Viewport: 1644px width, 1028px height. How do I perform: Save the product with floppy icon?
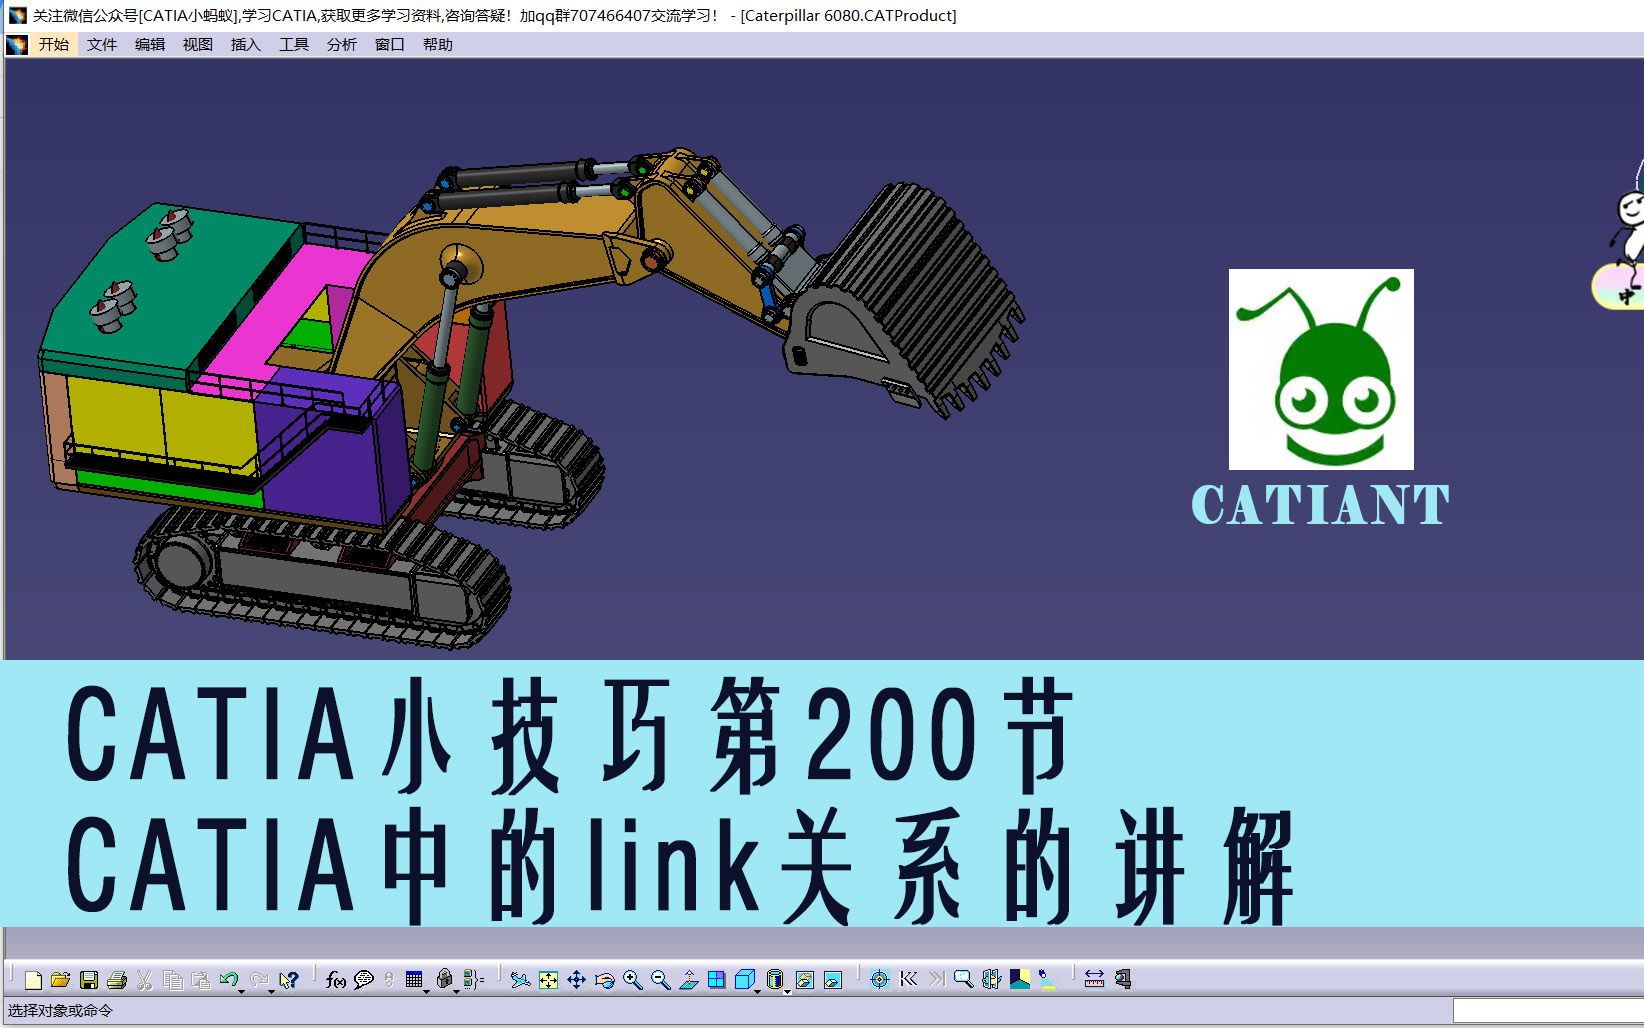89,980
